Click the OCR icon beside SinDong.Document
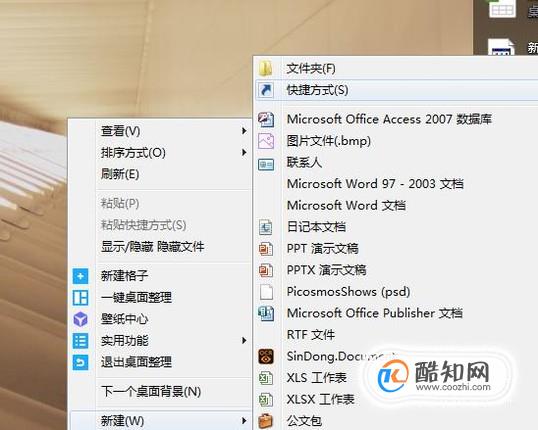 click(x=266, y=356)
